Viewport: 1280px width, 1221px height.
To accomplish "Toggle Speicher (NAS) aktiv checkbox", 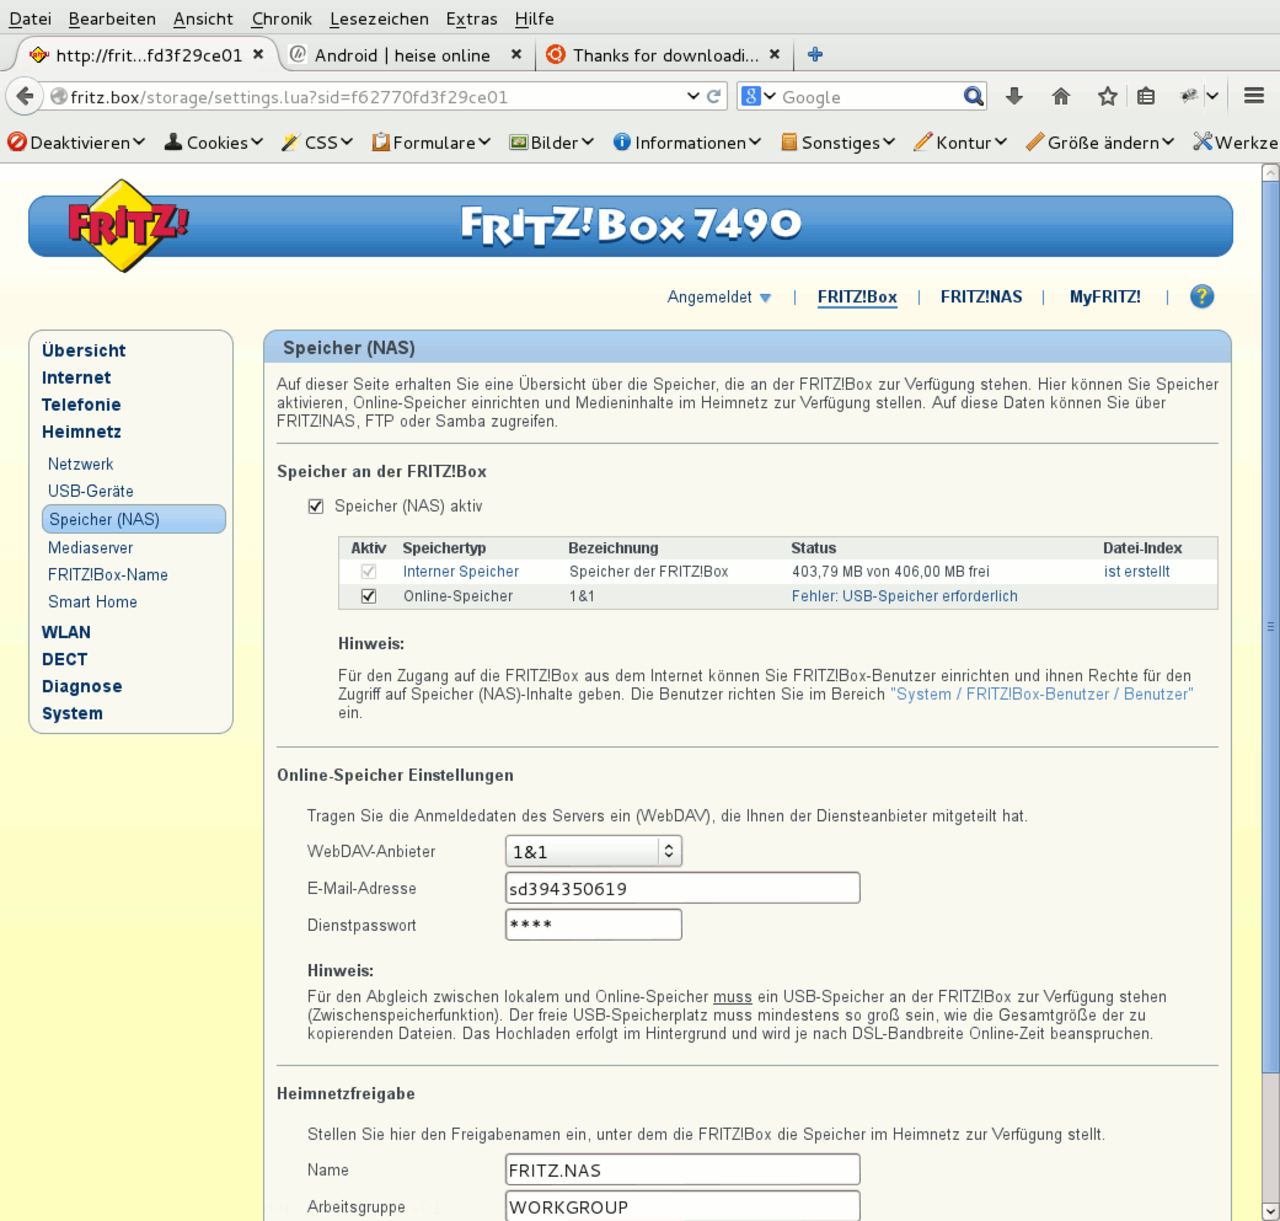I will click(x=316, y=506).
